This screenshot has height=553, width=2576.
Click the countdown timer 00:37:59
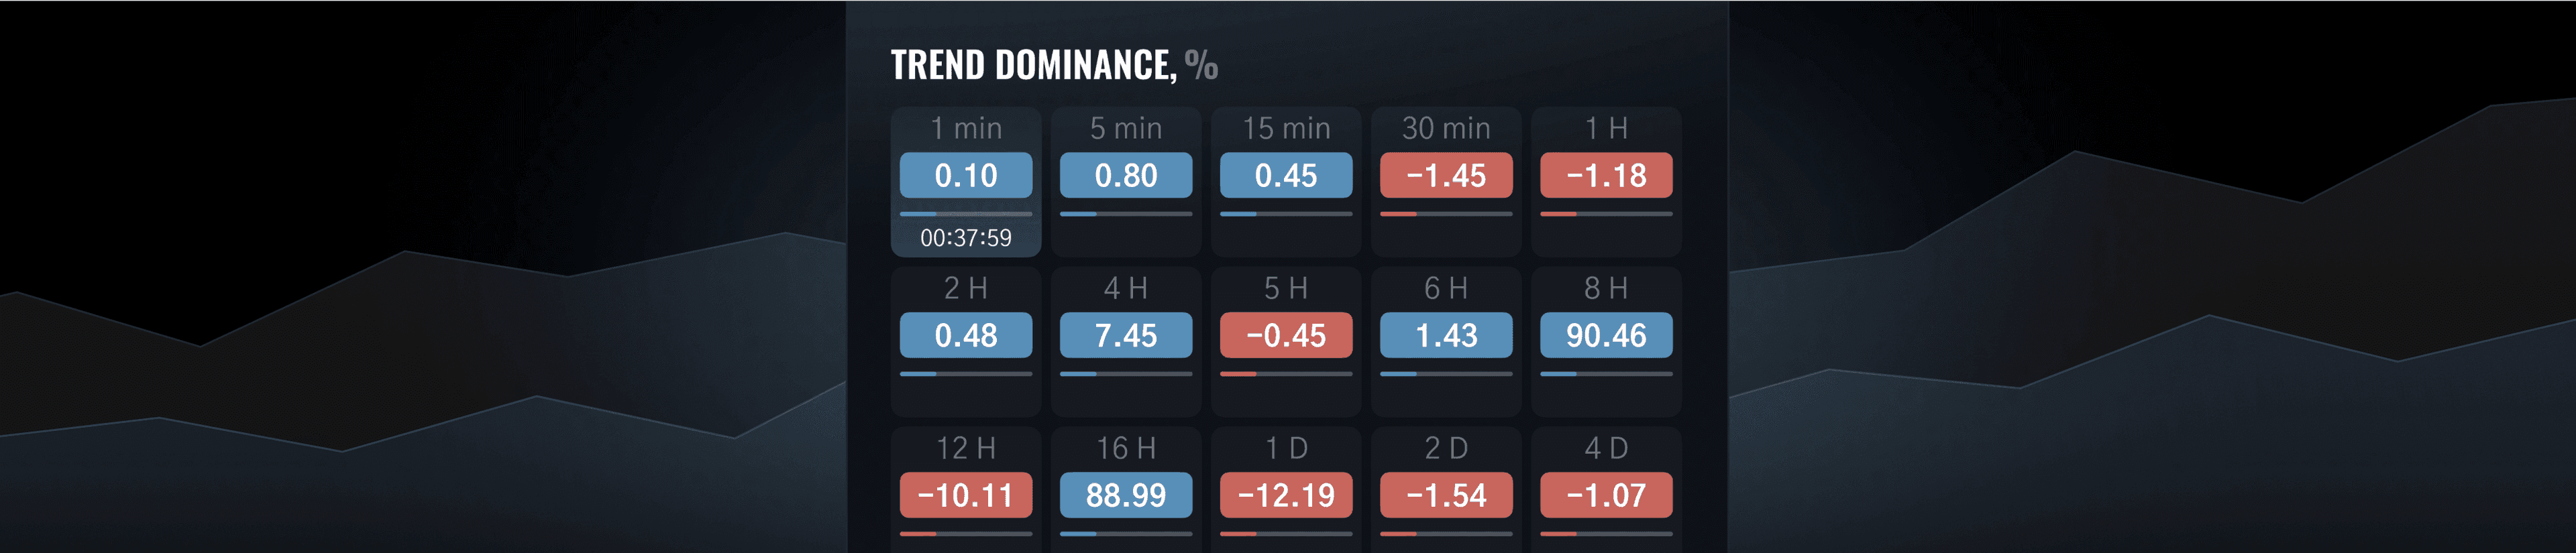[x=966, y=239]
